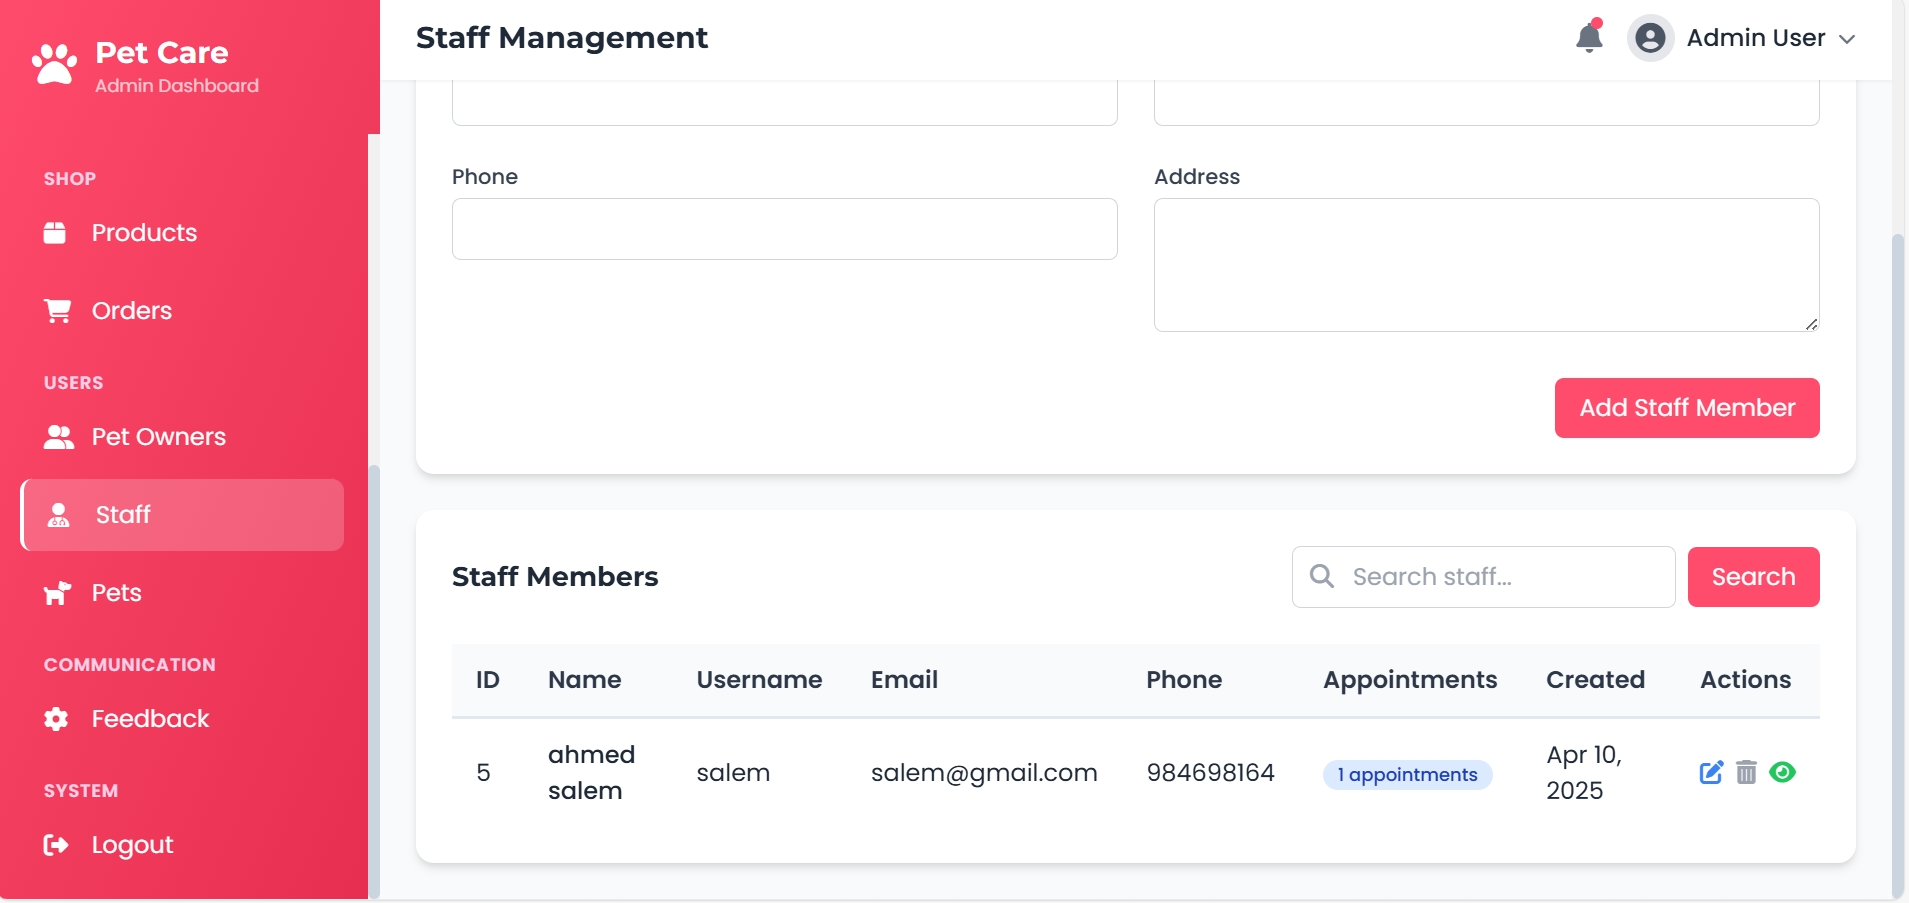Screen dimensions: 1909x903
Task: View ahmed salem details via eye icon
Action: coord(1782,772)
